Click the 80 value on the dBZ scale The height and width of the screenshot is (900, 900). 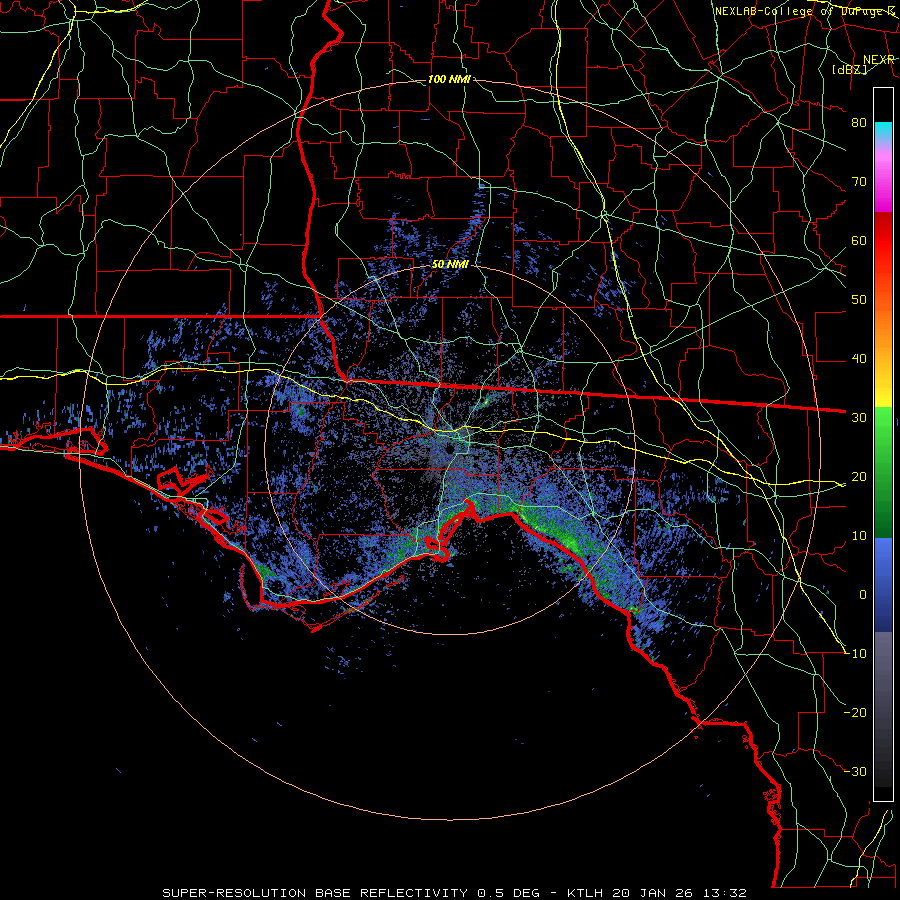coord(859,123)
